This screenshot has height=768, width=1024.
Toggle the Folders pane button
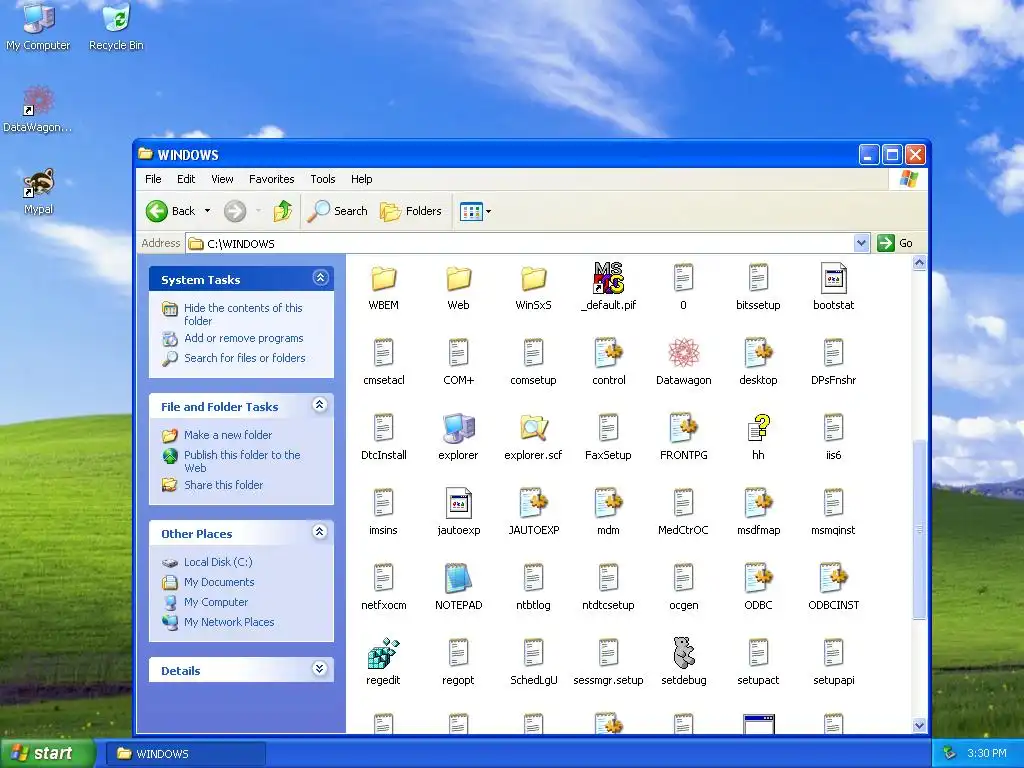pyautogui.click(x=411, y=211)
